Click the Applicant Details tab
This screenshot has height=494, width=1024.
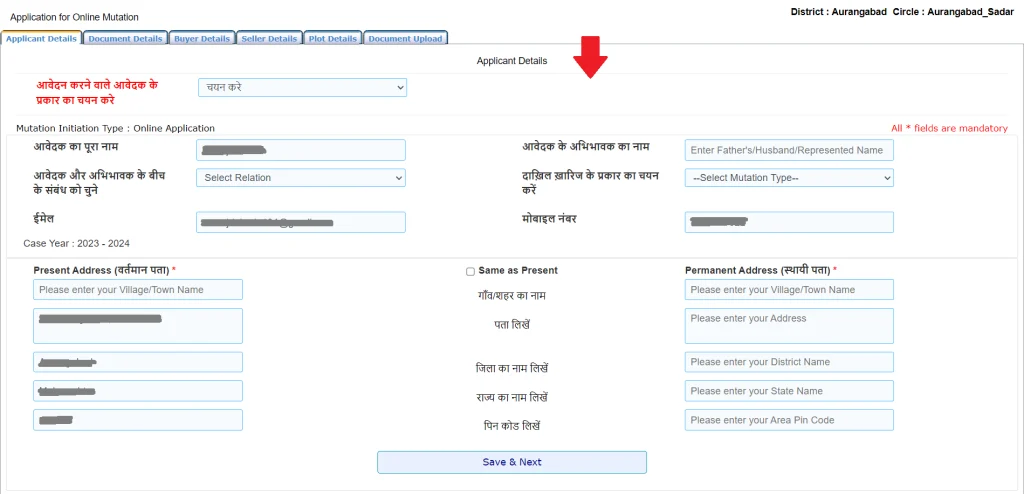click(x=41, y=39)
